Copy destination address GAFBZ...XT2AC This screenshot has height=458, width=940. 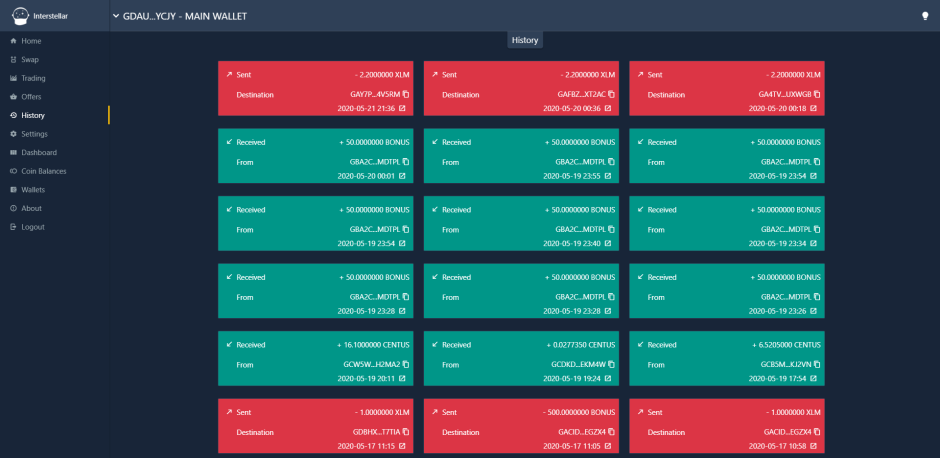tap(611, 94)
